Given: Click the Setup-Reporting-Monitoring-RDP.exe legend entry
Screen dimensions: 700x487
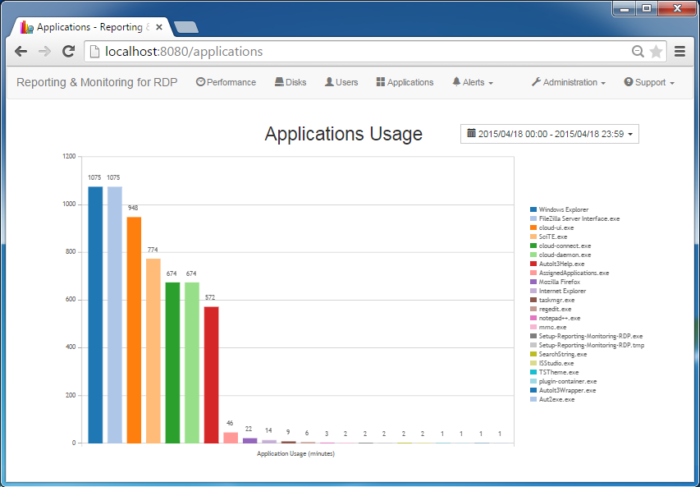Looking at the screenshot, I should pos(587,336).
